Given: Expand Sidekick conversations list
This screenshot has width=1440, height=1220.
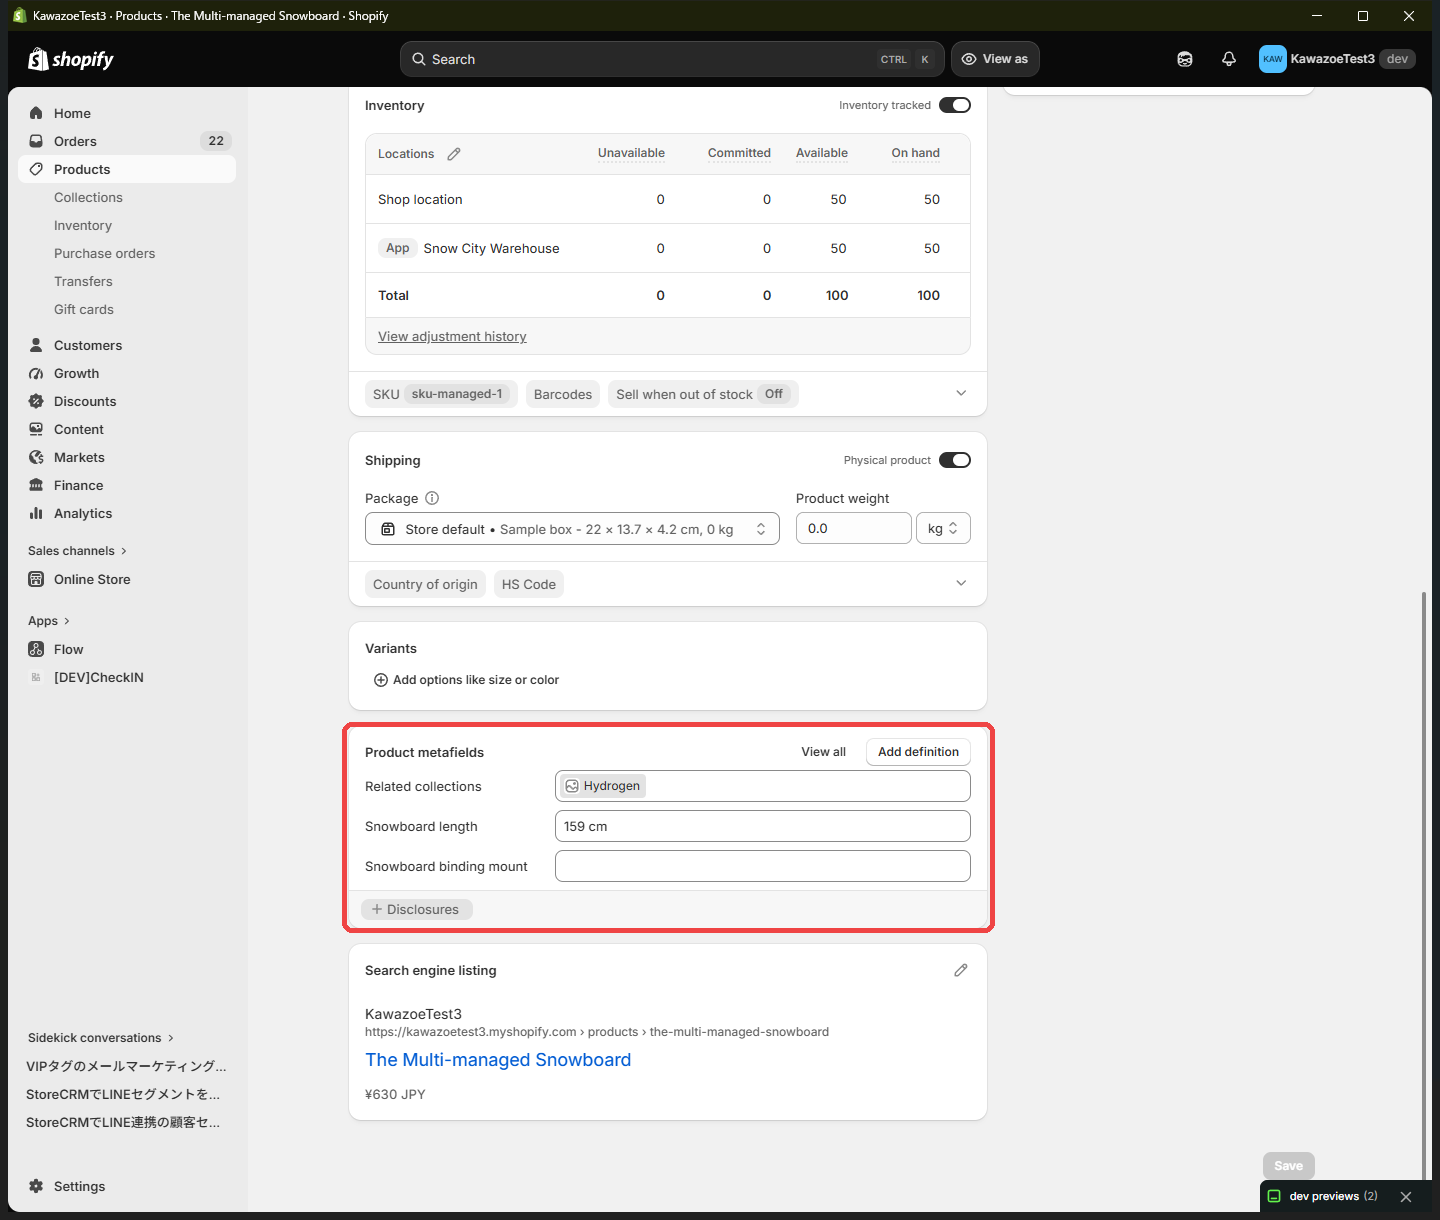Looking at the screenshot, I should click(101, 1038).
